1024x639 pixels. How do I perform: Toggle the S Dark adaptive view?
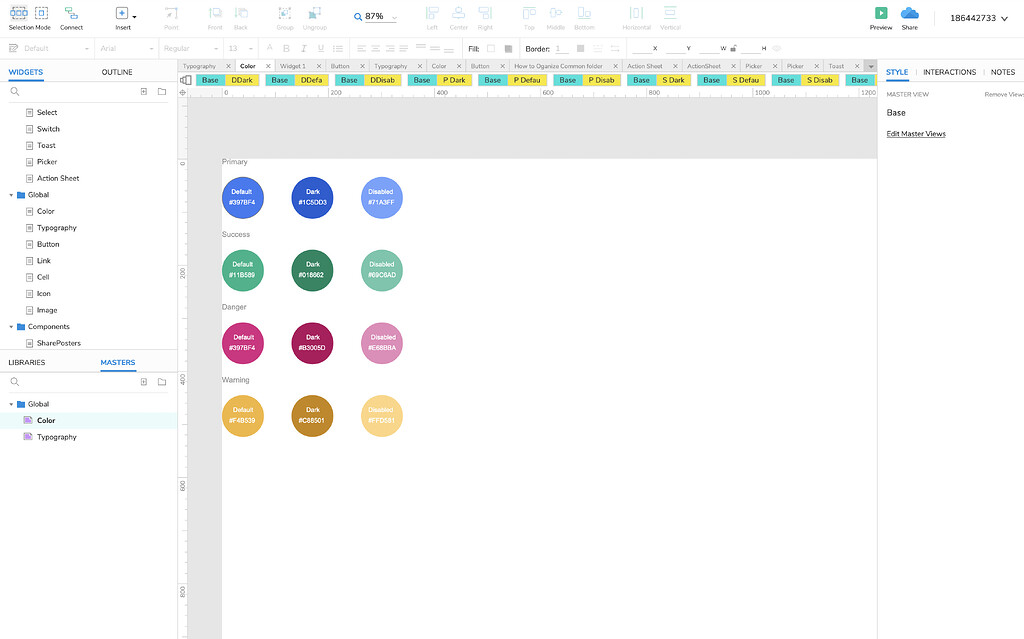(x=674, y=80)
